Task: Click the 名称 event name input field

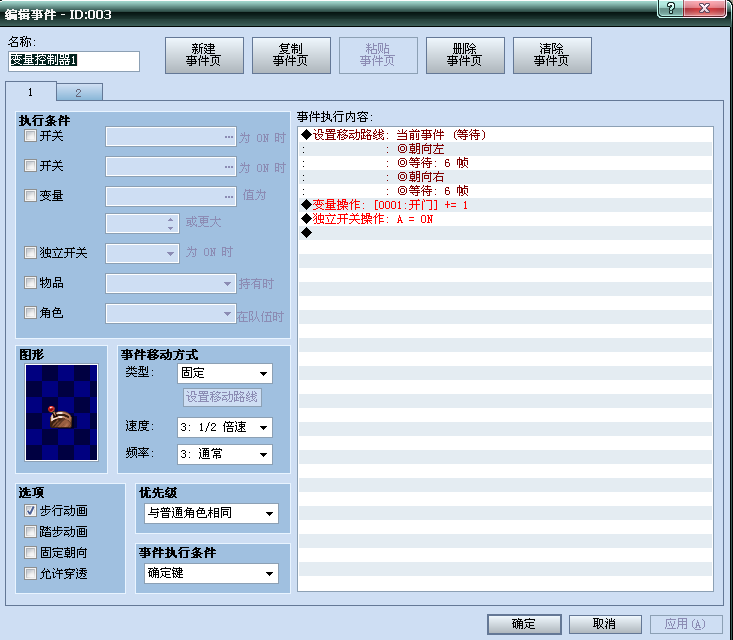Action: [73, 61]
